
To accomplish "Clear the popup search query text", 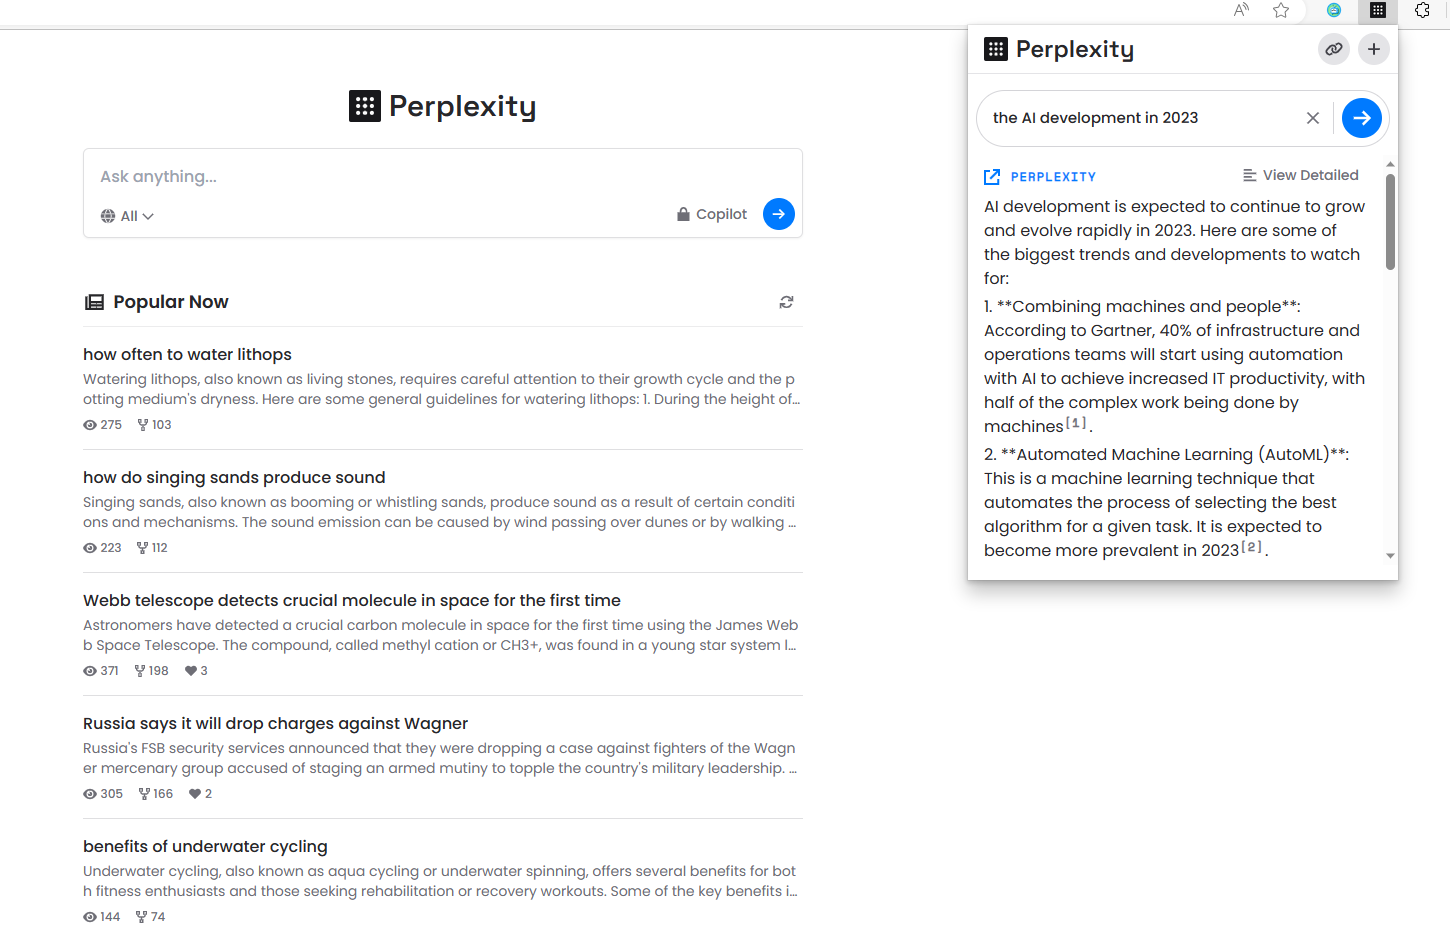I will 1313,118.
